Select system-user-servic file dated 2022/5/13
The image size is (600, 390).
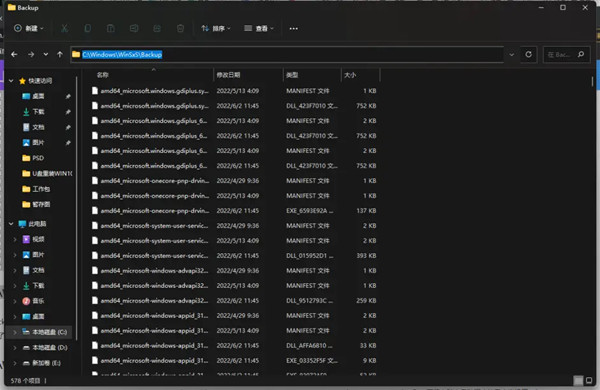point(234,240)
